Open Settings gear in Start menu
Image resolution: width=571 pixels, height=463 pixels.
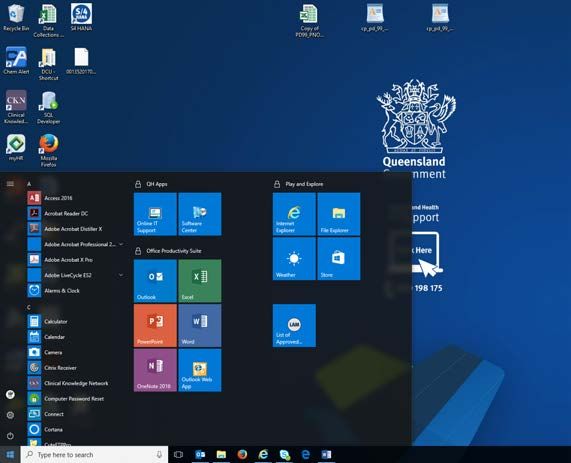point(10,415)
